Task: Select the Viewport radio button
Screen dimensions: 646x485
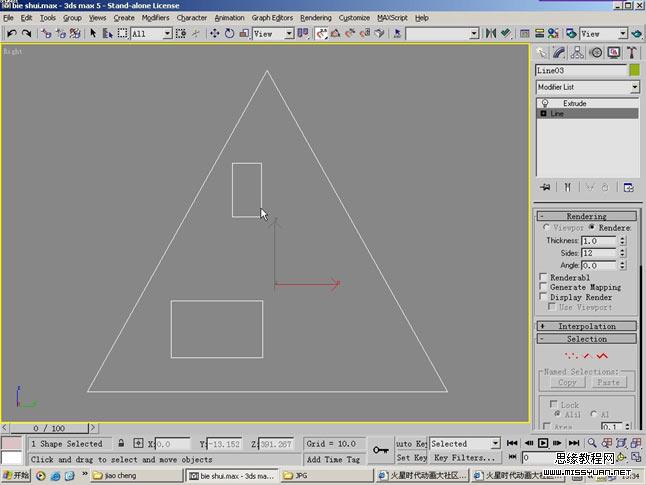Action: point(546,227)
